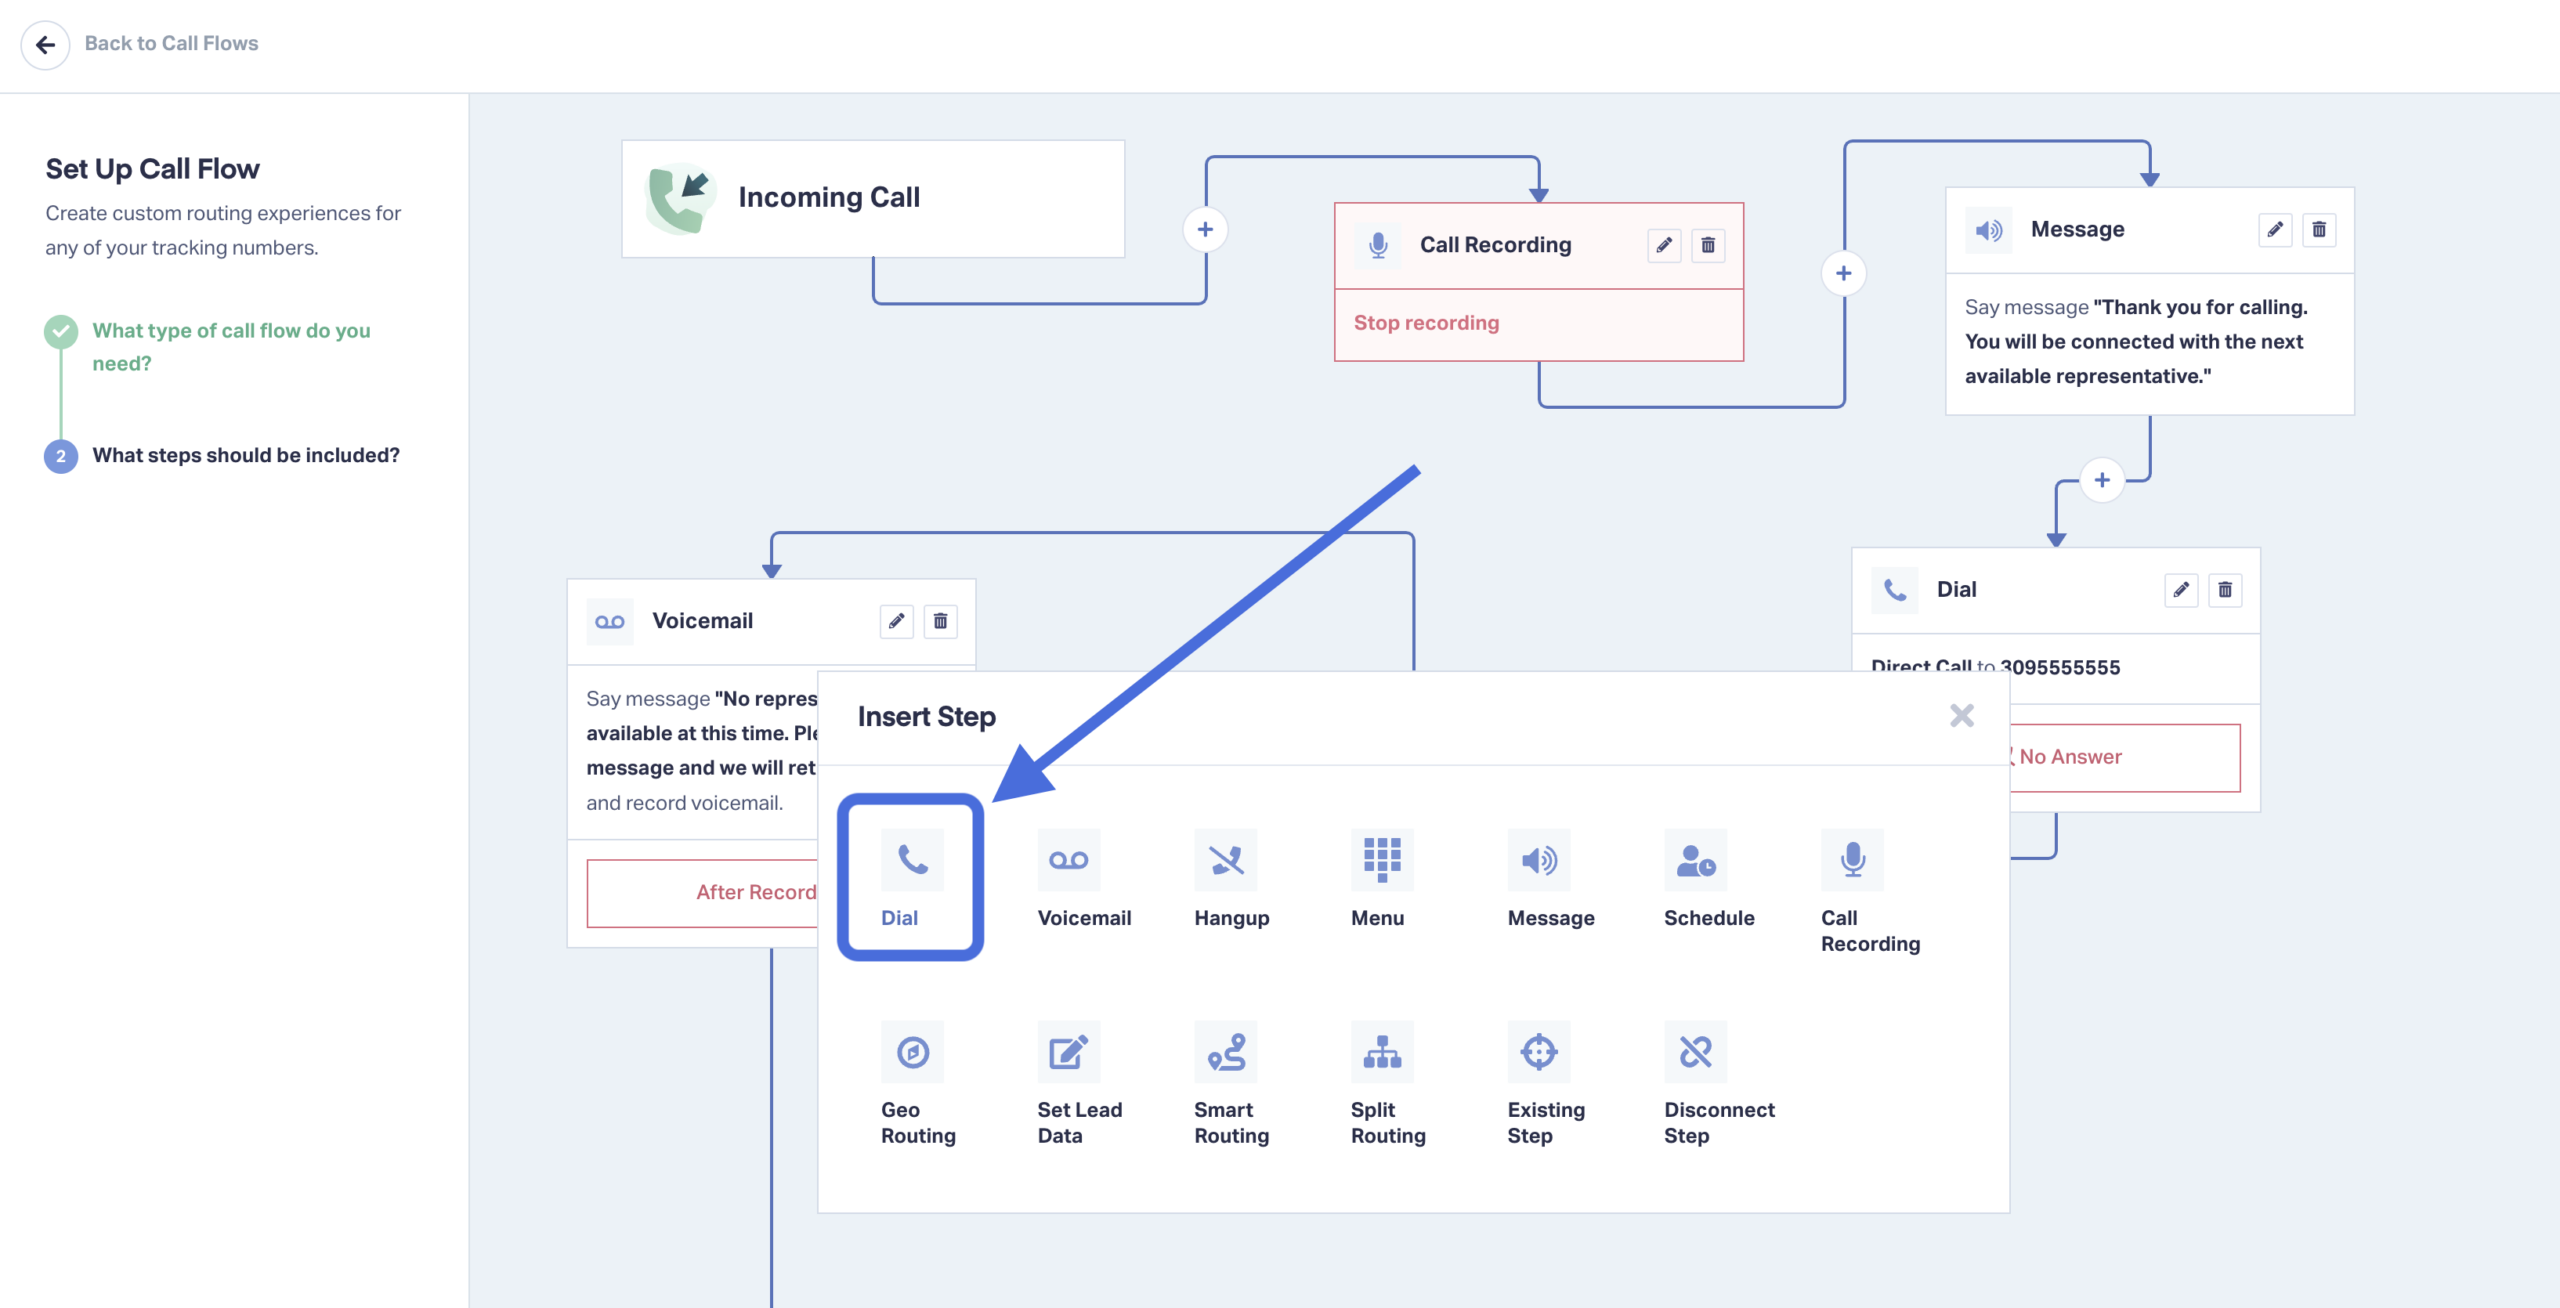2560x1308 pixels.
Task: Delete the Call Recording step
Action: 1708,245
